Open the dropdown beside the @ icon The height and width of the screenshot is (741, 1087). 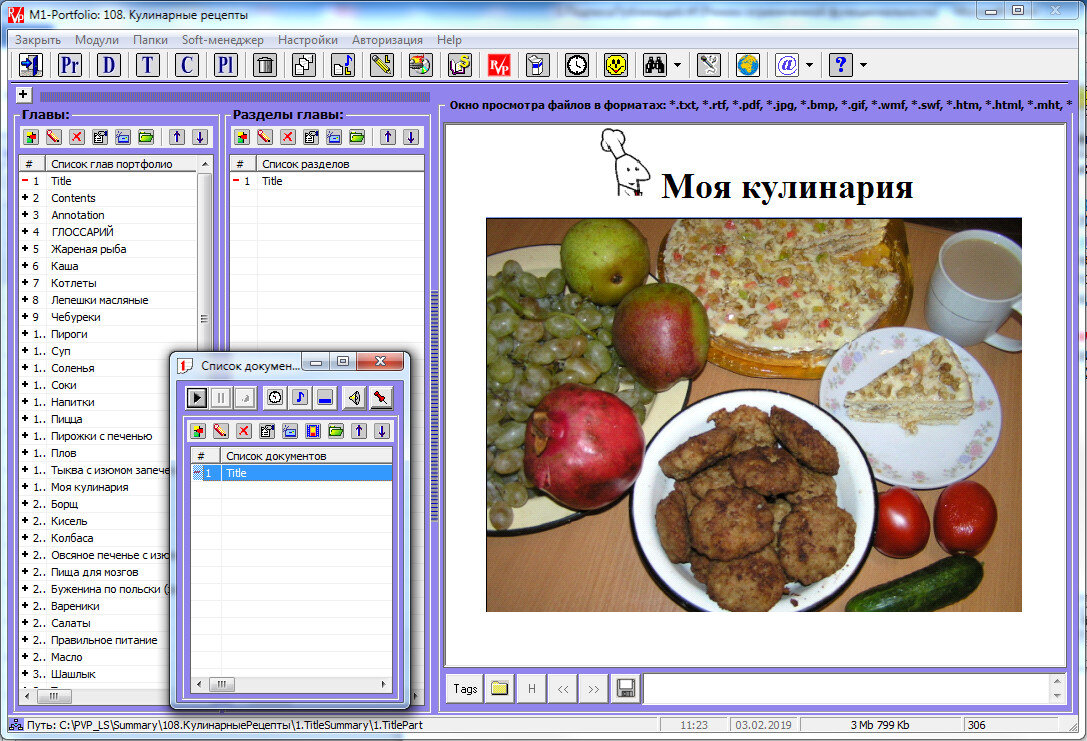point(810,65)
